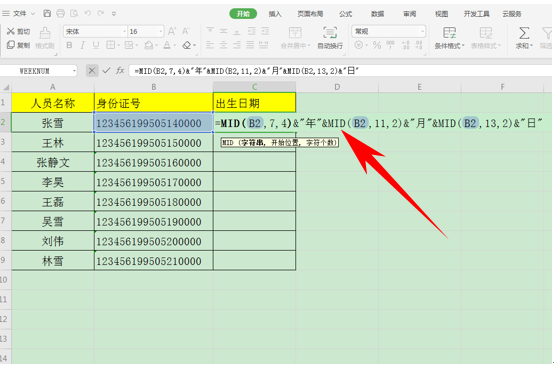Click the Copy (复制) button
This screenshot has width=554, height=366.
[x=18, y=45]
